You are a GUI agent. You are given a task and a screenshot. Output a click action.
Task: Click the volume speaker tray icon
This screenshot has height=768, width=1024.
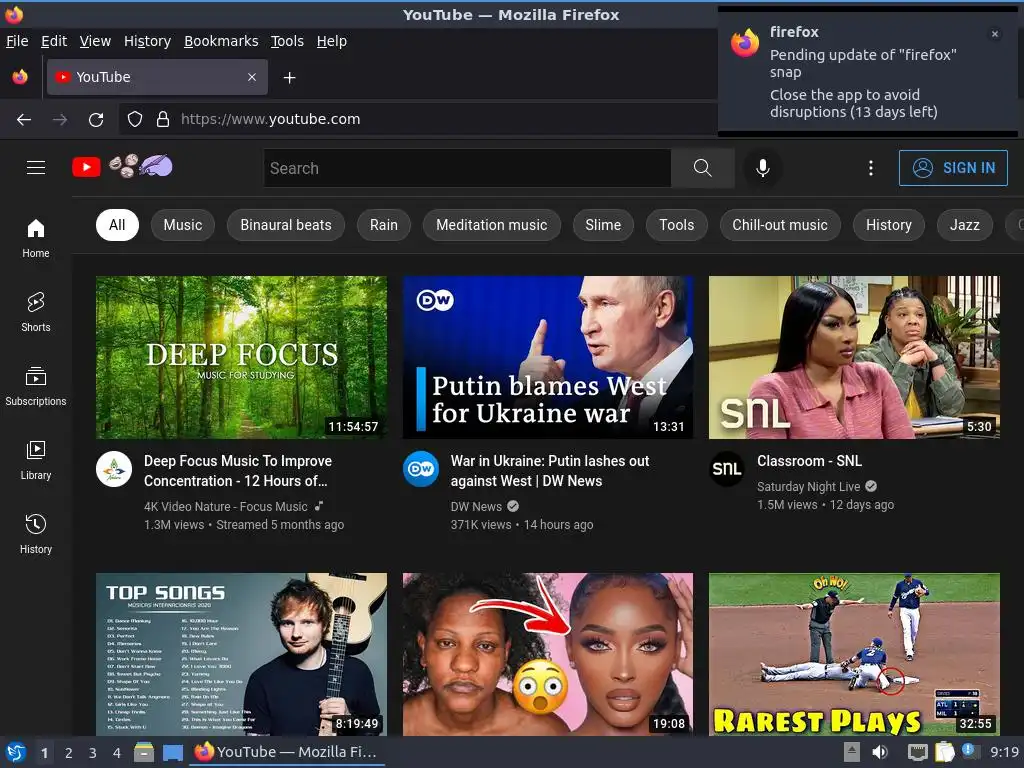click(x=880, y=752)
